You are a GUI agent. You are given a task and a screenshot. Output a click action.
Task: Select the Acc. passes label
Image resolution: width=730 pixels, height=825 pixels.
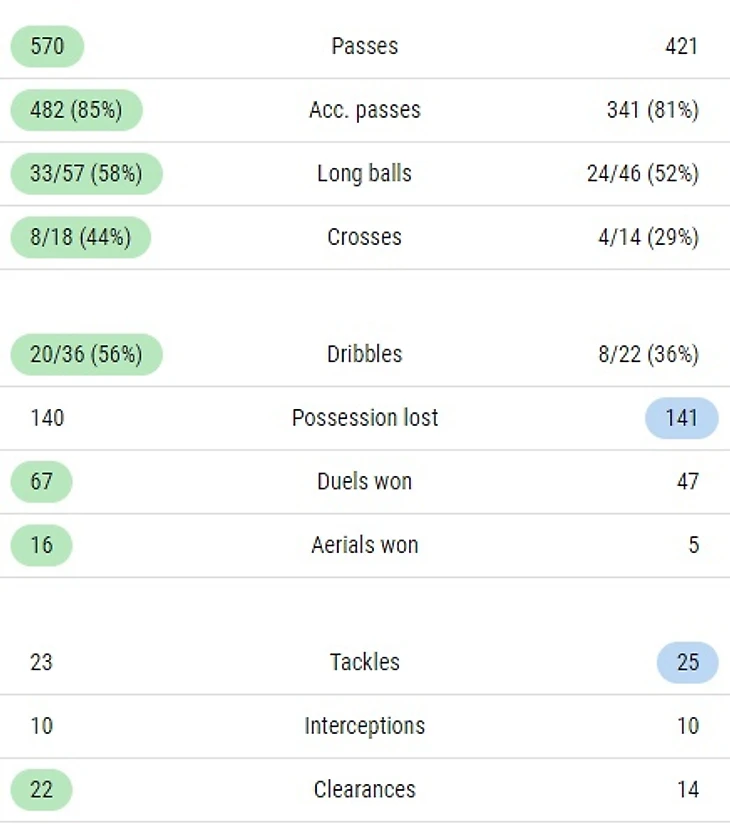pyautogui.click(x=365, y=110)
